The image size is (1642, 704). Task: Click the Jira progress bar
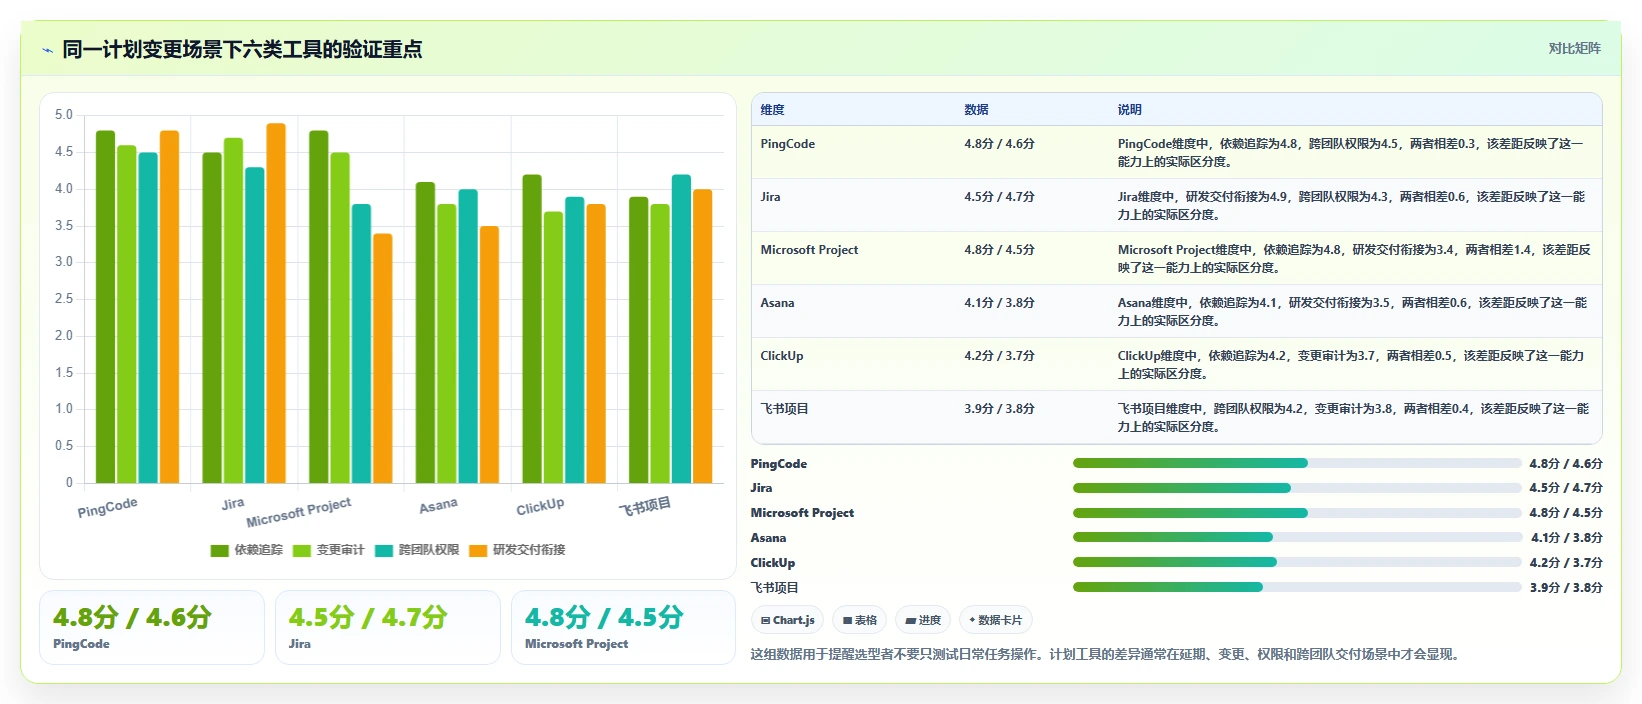(1297, 488)
